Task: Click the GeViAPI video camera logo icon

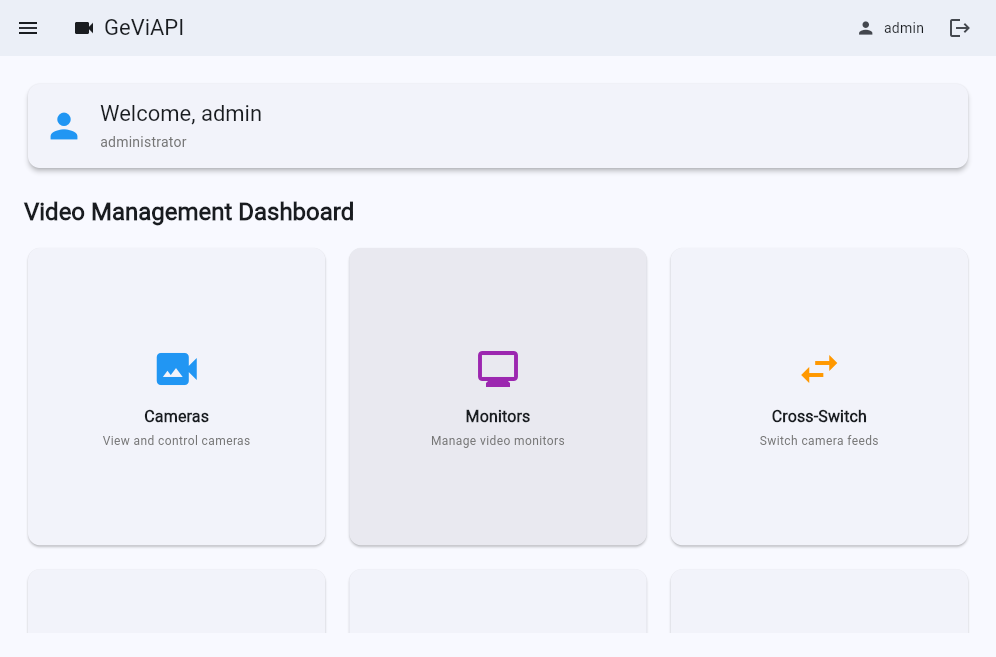Action: tap(84, 28)
